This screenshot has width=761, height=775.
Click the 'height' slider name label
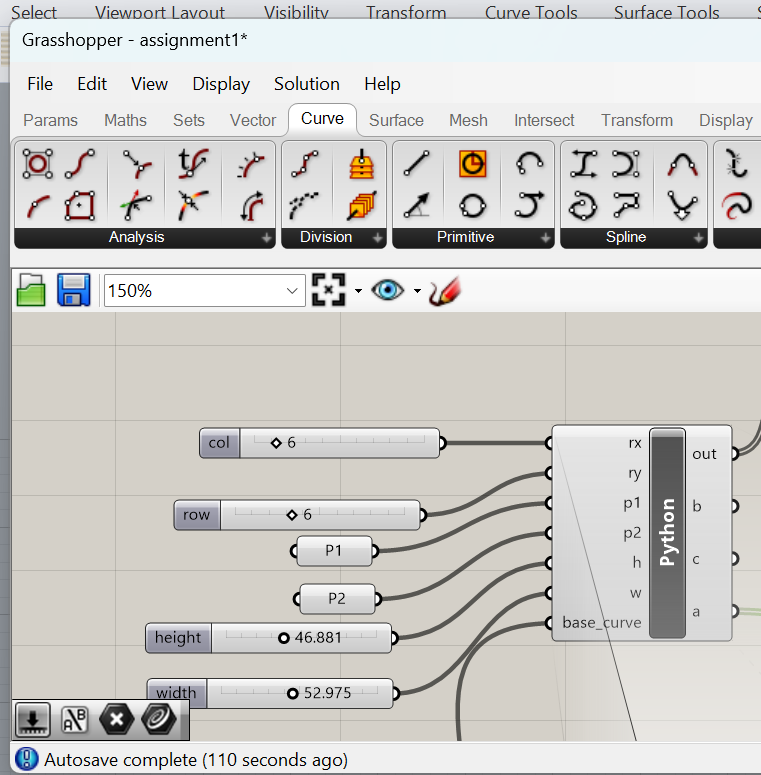point(178,638)
